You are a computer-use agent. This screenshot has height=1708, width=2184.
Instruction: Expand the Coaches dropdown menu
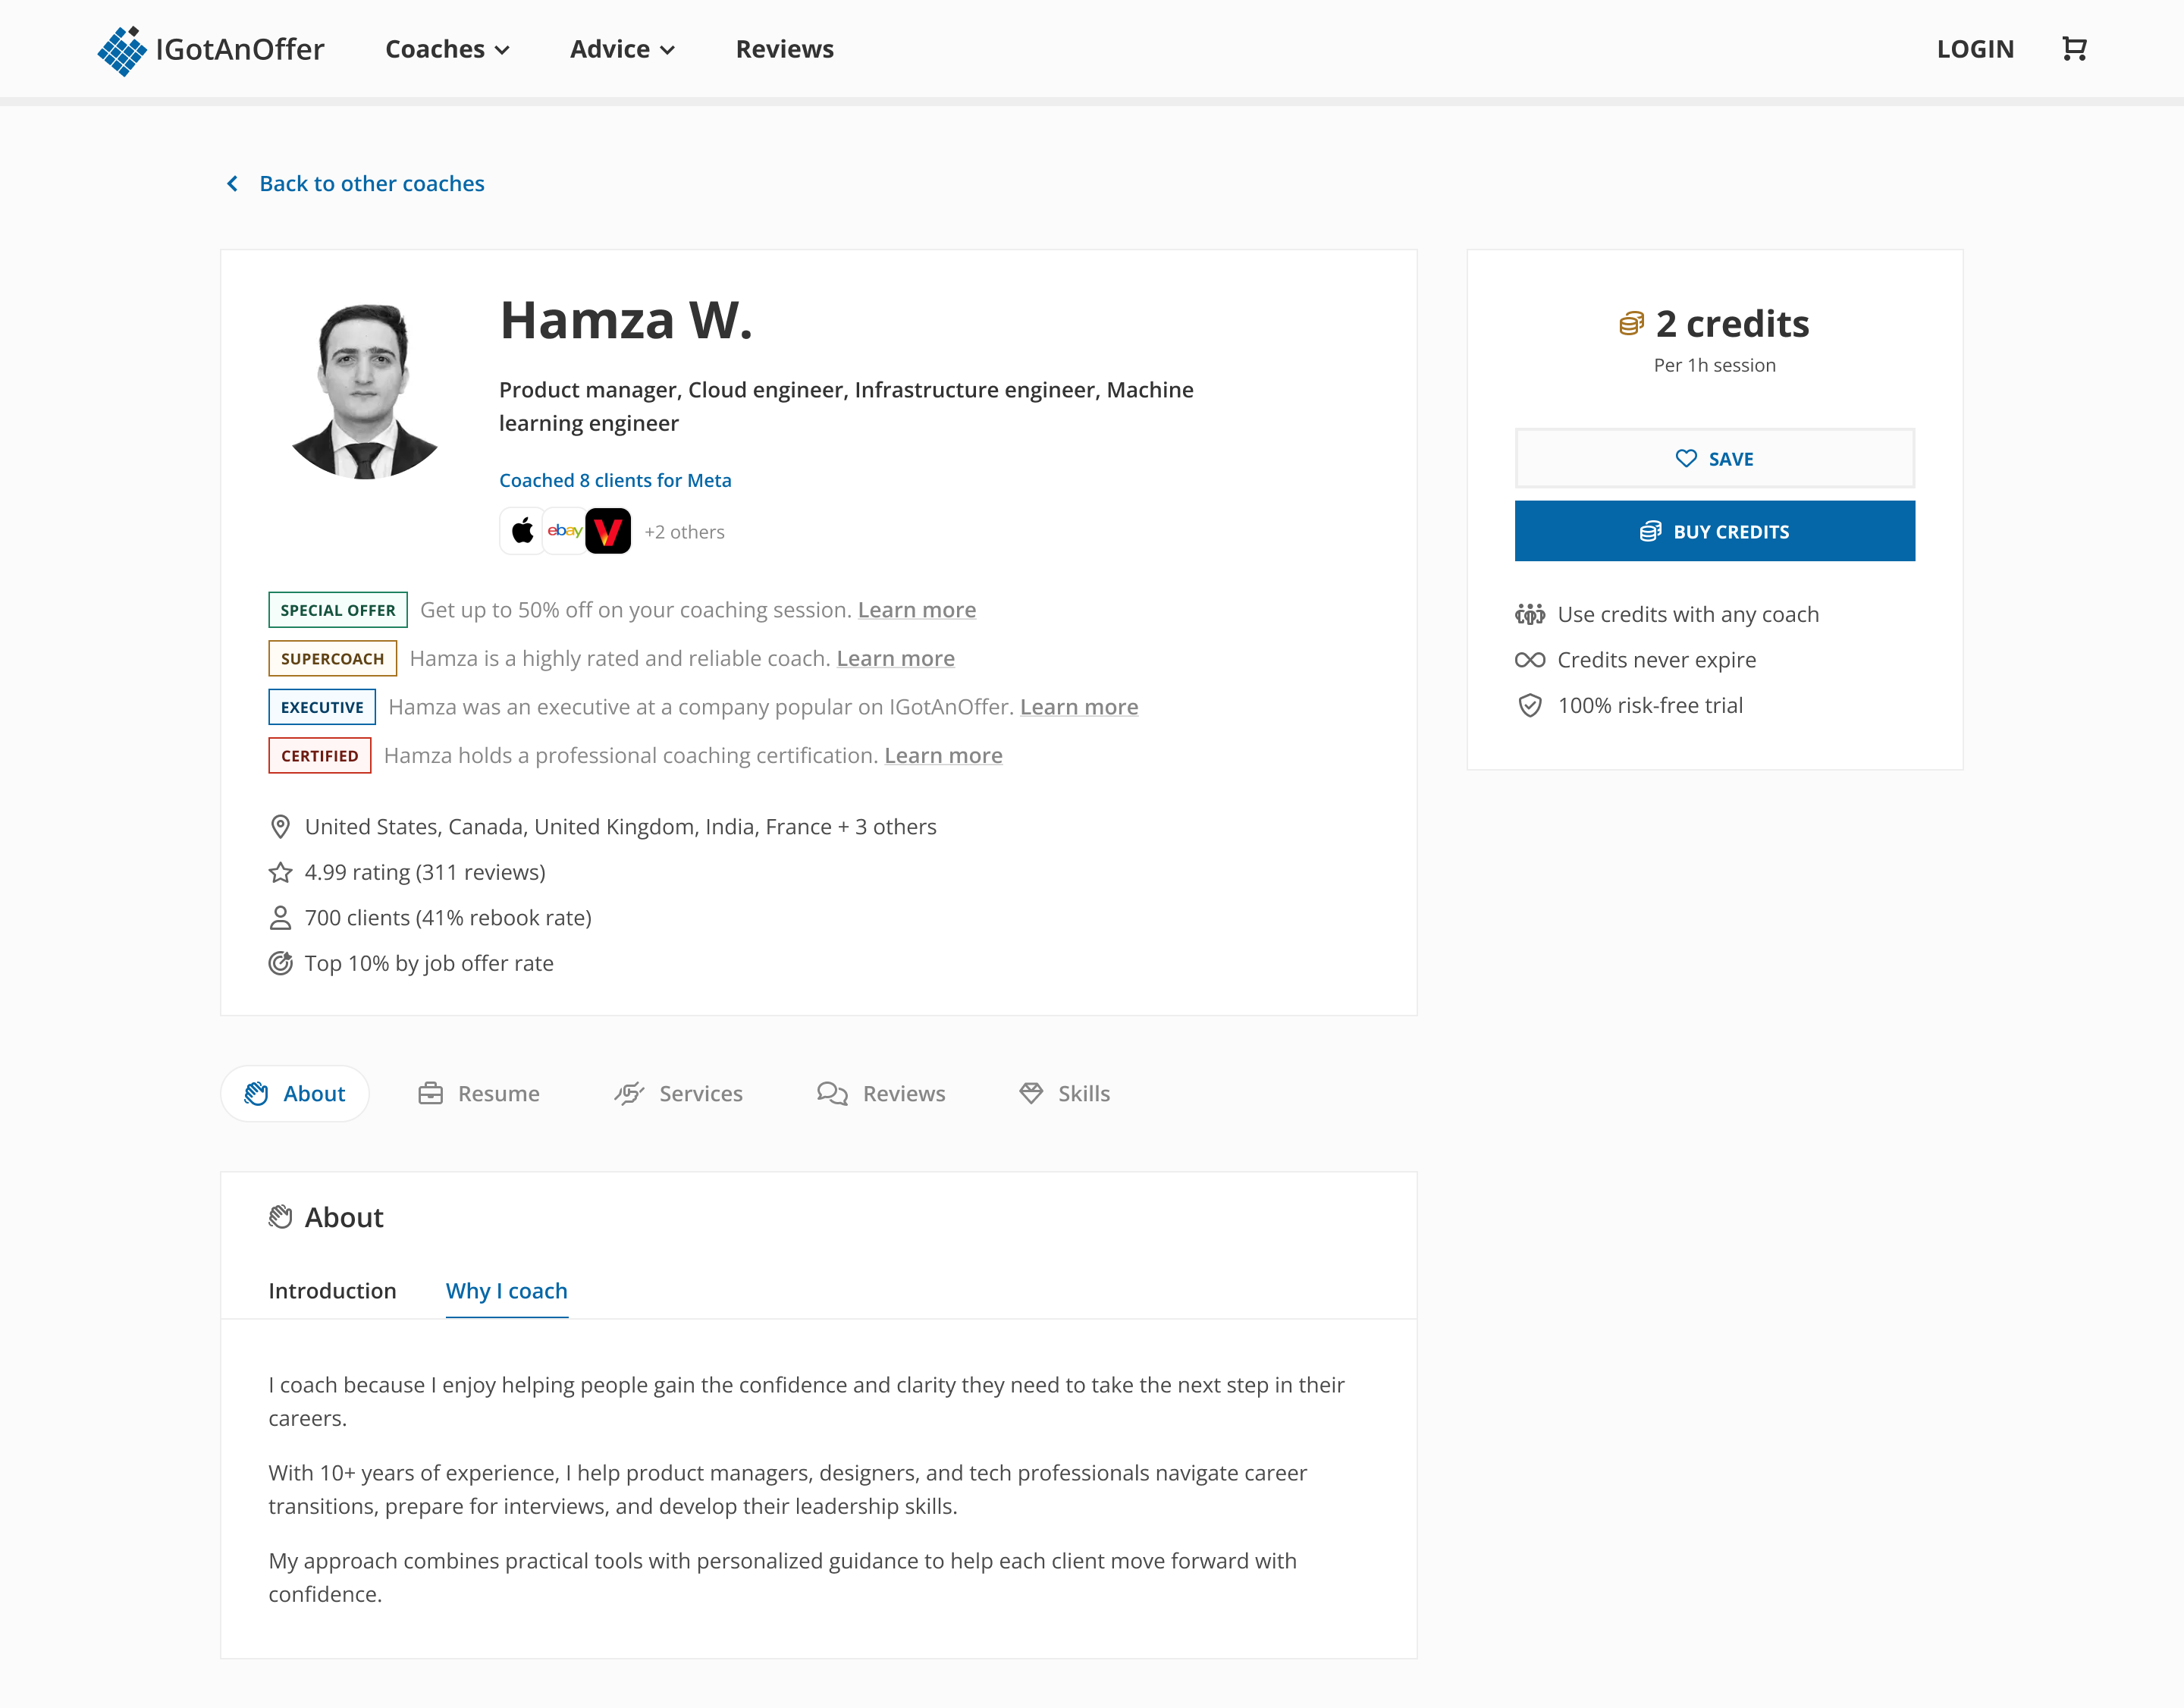[447, 49]
